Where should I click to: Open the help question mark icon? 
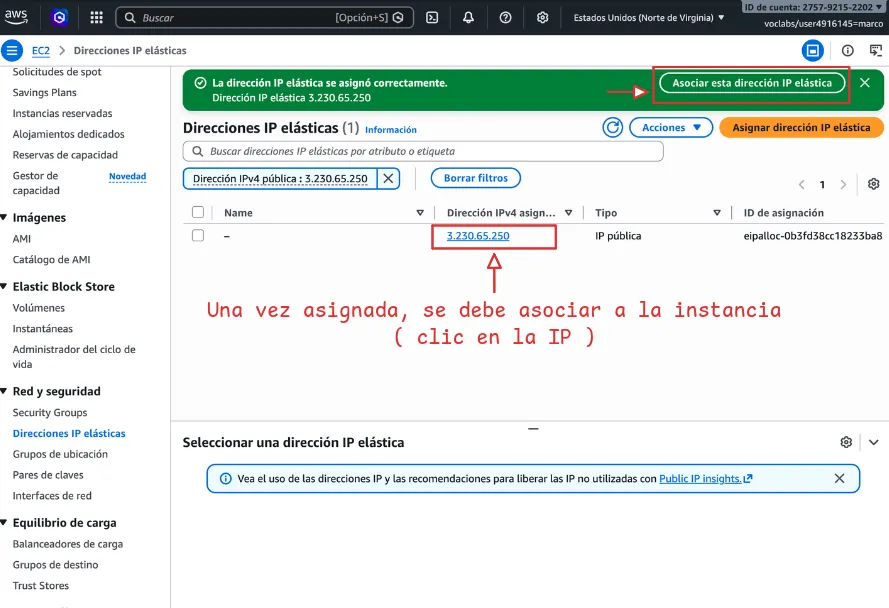pyautogui.click(x=505, y=18)
